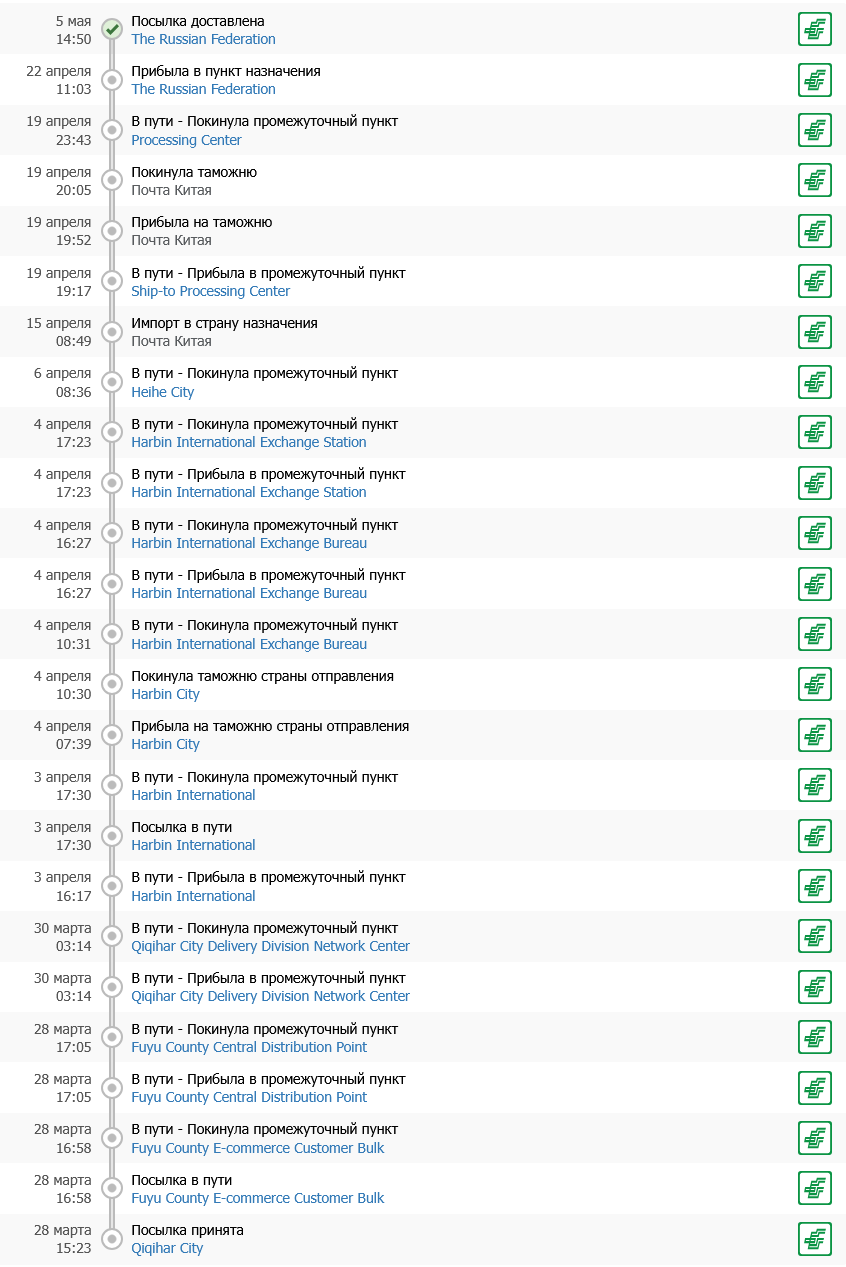846x1267 pixels.
Task: Click China Post icon for 'Посылка доставлена' row
Action: click(x=815, y=29)
